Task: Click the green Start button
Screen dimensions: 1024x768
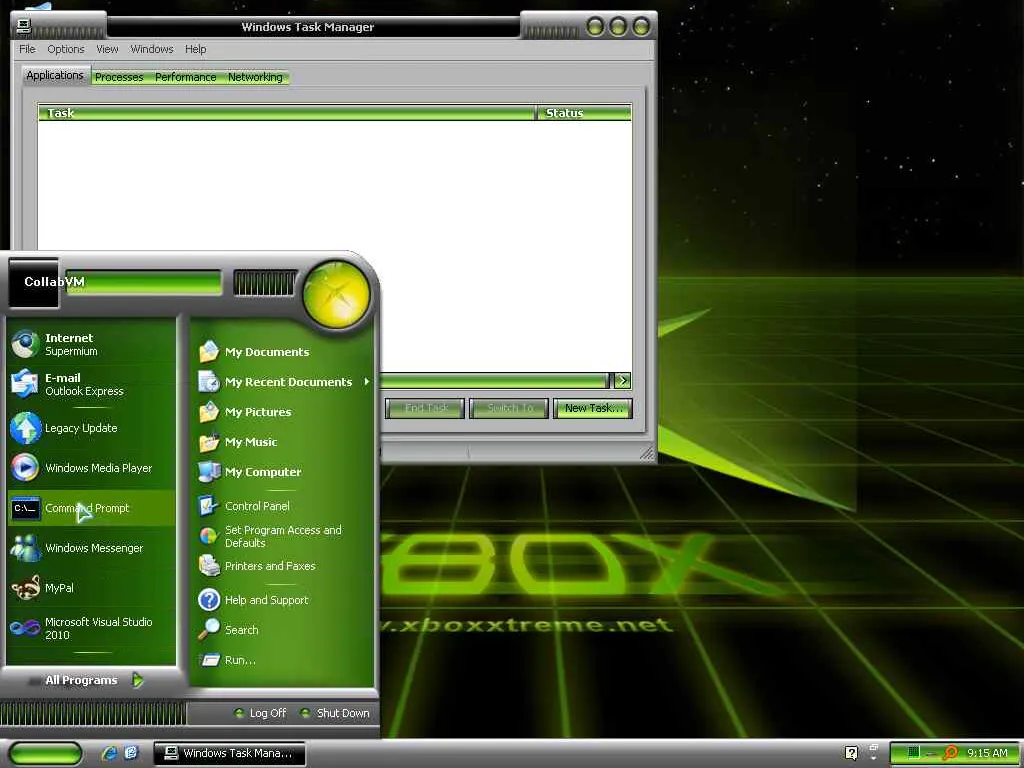Action: (x=45, y=754)
